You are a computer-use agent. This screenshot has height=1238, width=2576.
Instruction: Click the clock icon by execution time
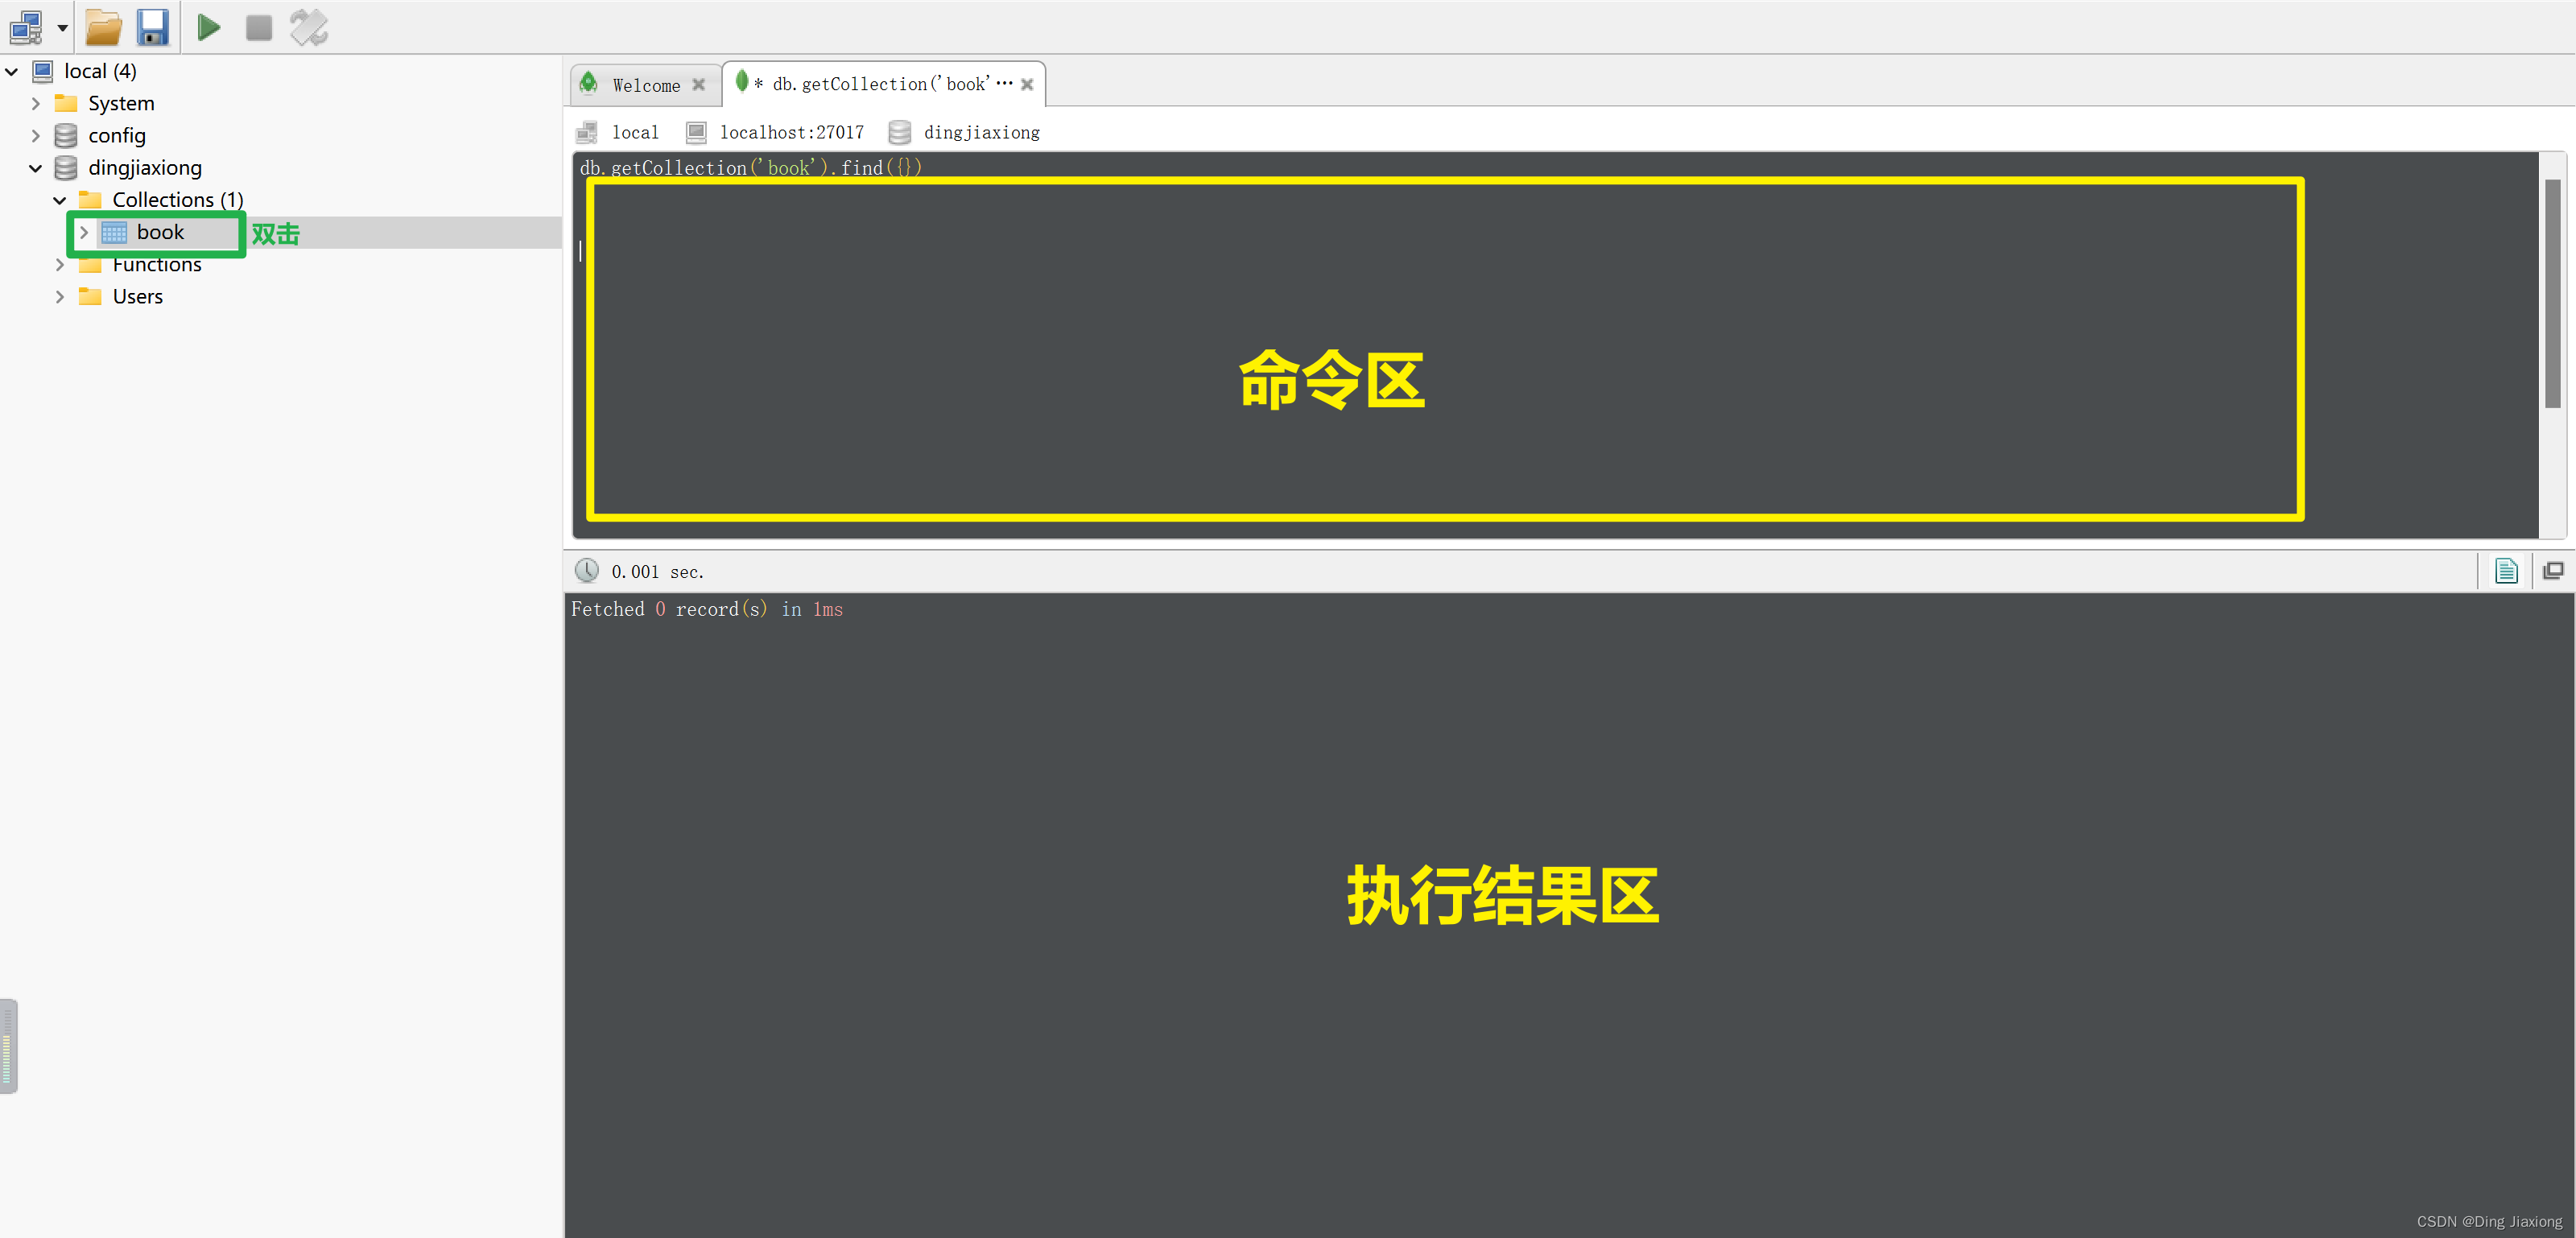587,571
